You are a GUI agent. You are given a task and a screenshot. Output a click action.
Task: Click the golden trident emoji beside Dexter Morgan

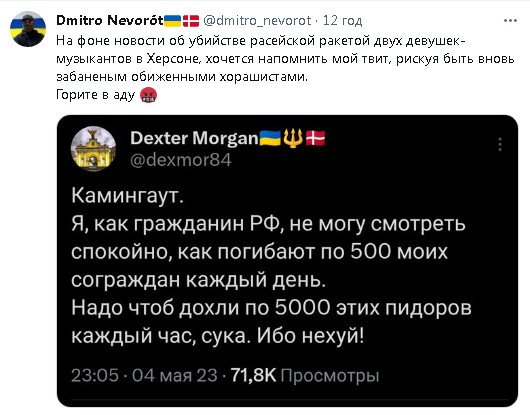click(293, 139)
